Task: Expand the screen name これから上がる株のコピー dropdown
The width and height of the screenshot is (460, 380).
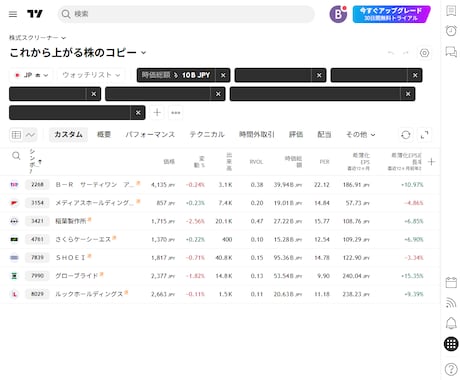Action: tap(78, 53)
